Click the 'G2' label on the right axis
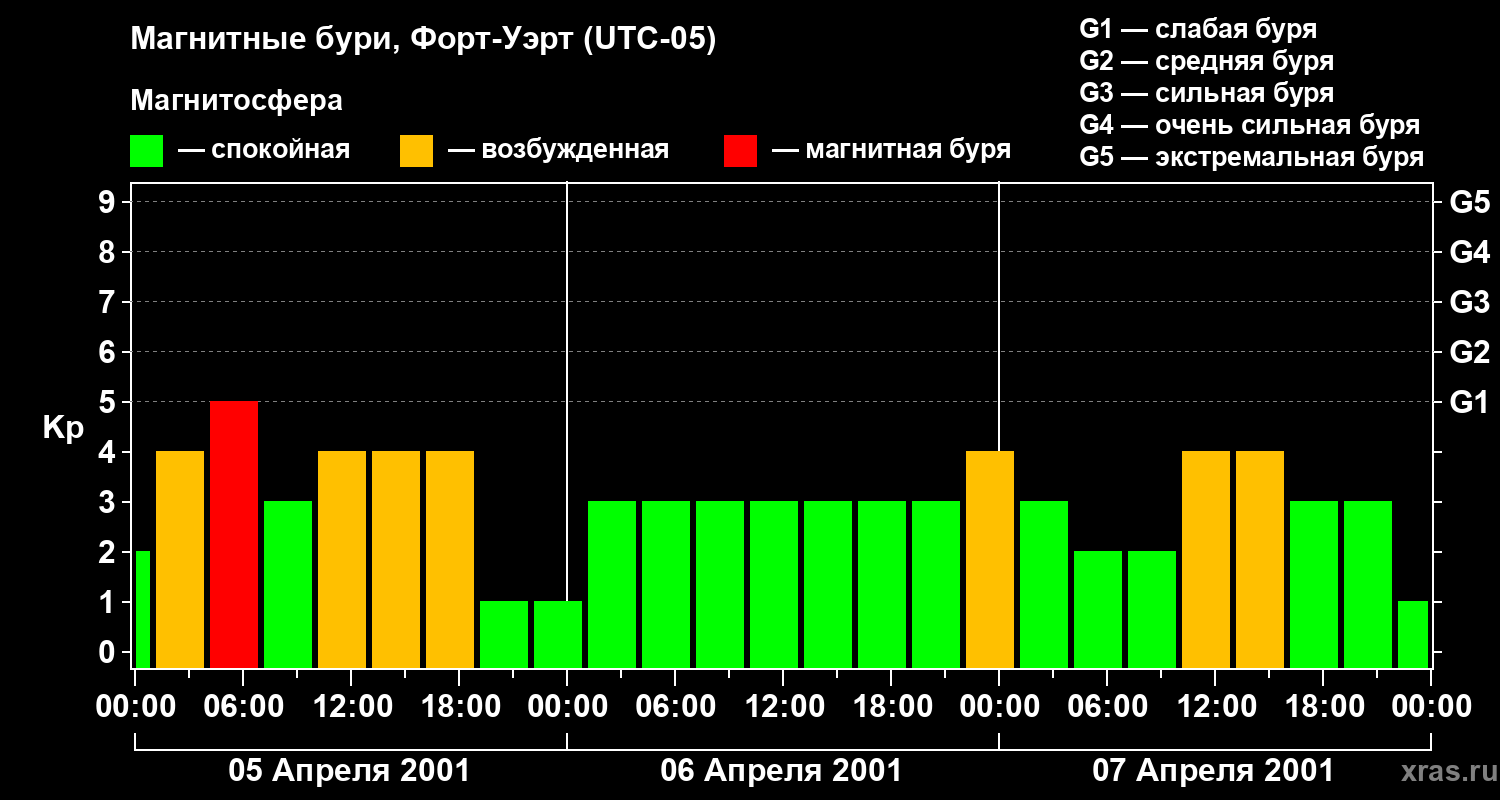This screenshot has width=1500, height=800. (1469, 352)
